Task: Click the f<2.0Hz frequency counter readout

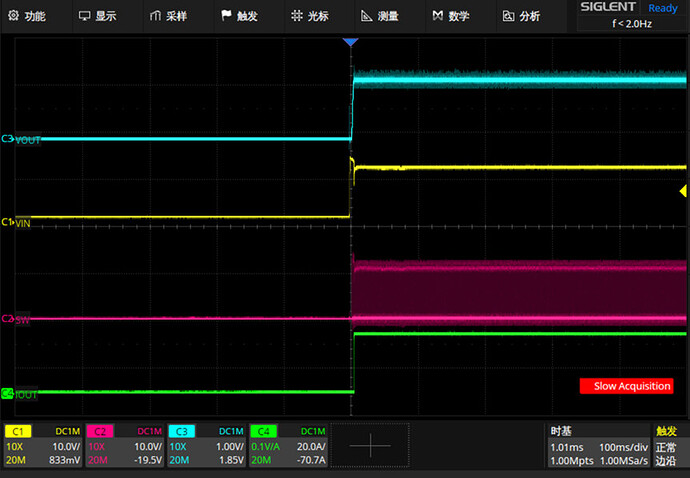Action: coord(632,24)
